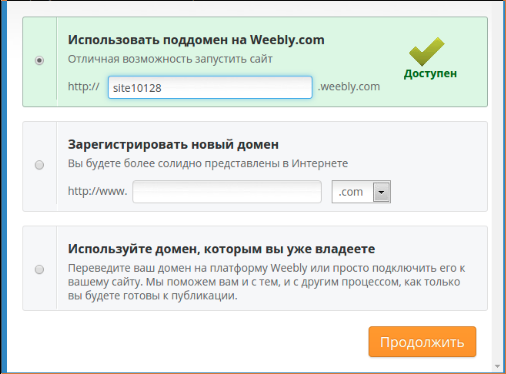Viewport: 506px width, 374px height.
Task: Click the green availability checkmark icon
Action: (427, 51)
